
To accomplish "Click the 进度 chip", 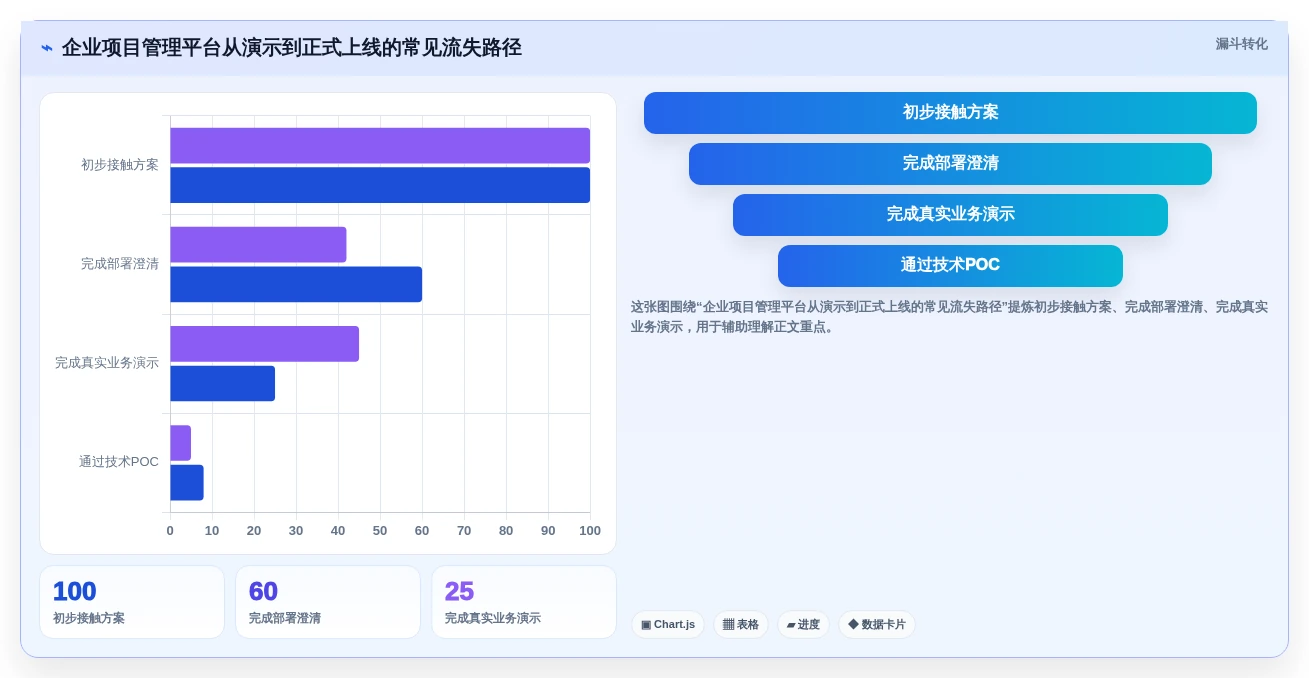I will [803, 624].
